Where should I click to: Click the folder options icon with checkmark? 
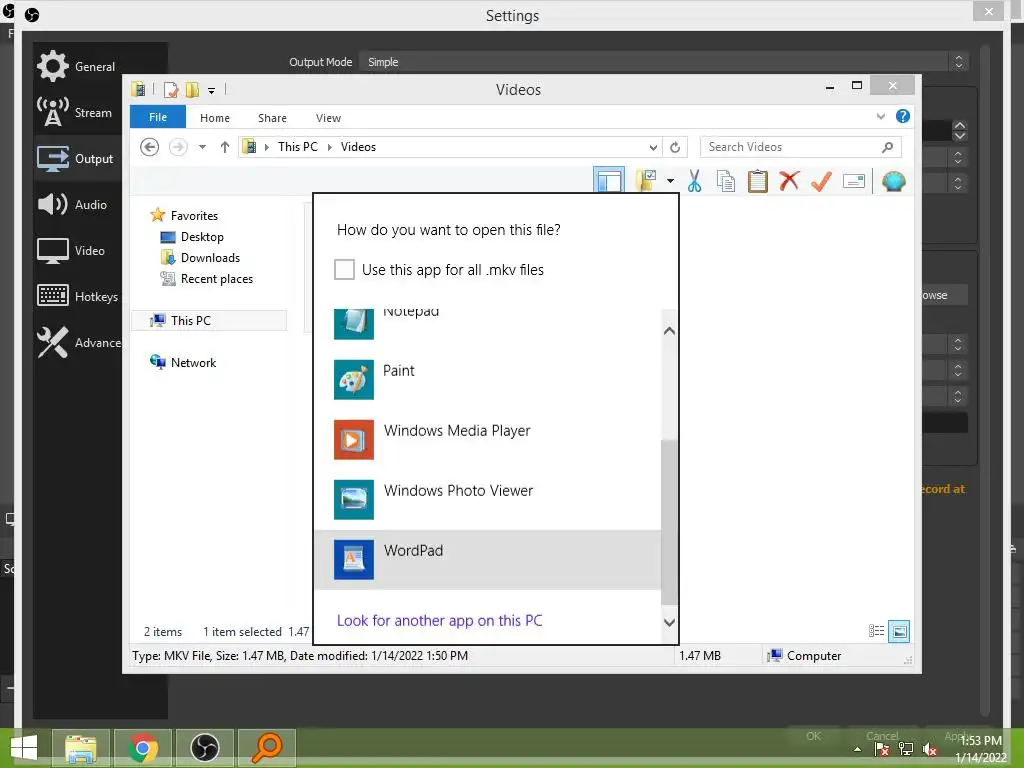click(x=646, y=180)
